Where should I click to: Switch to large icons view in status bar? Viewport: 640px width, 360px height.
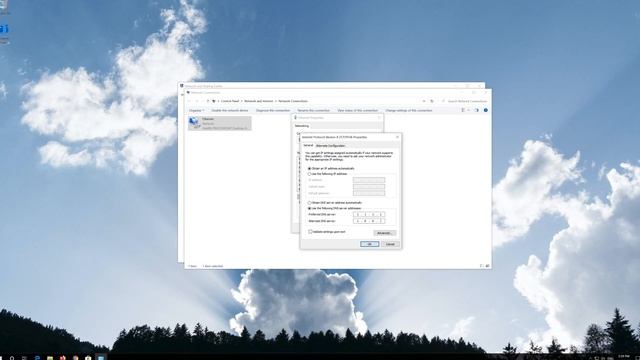pyautogui.click(x=487, y=266)
